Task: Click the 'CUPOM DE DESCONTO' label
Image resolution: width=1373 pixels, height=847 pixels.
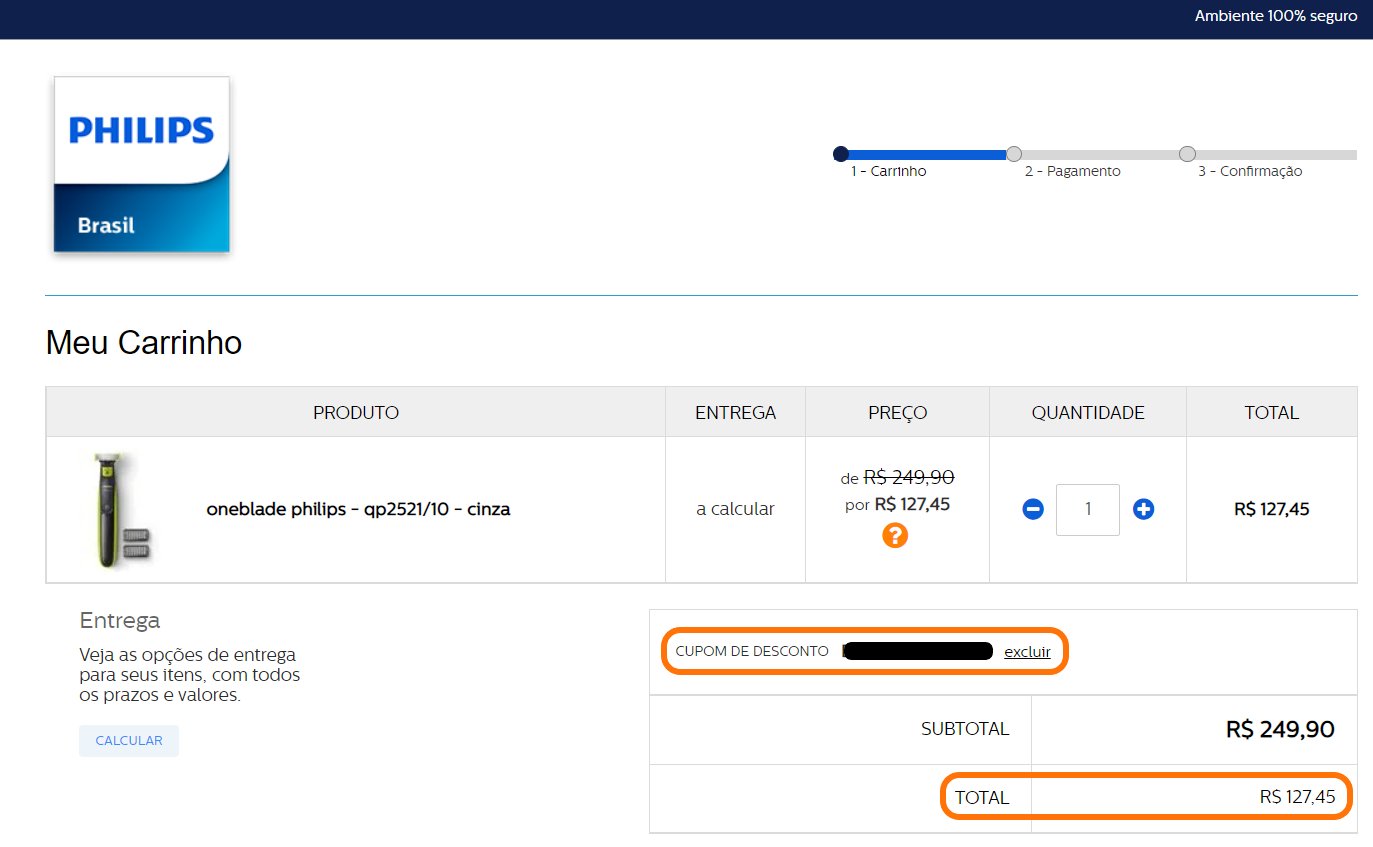Action: tap(752, 651)
